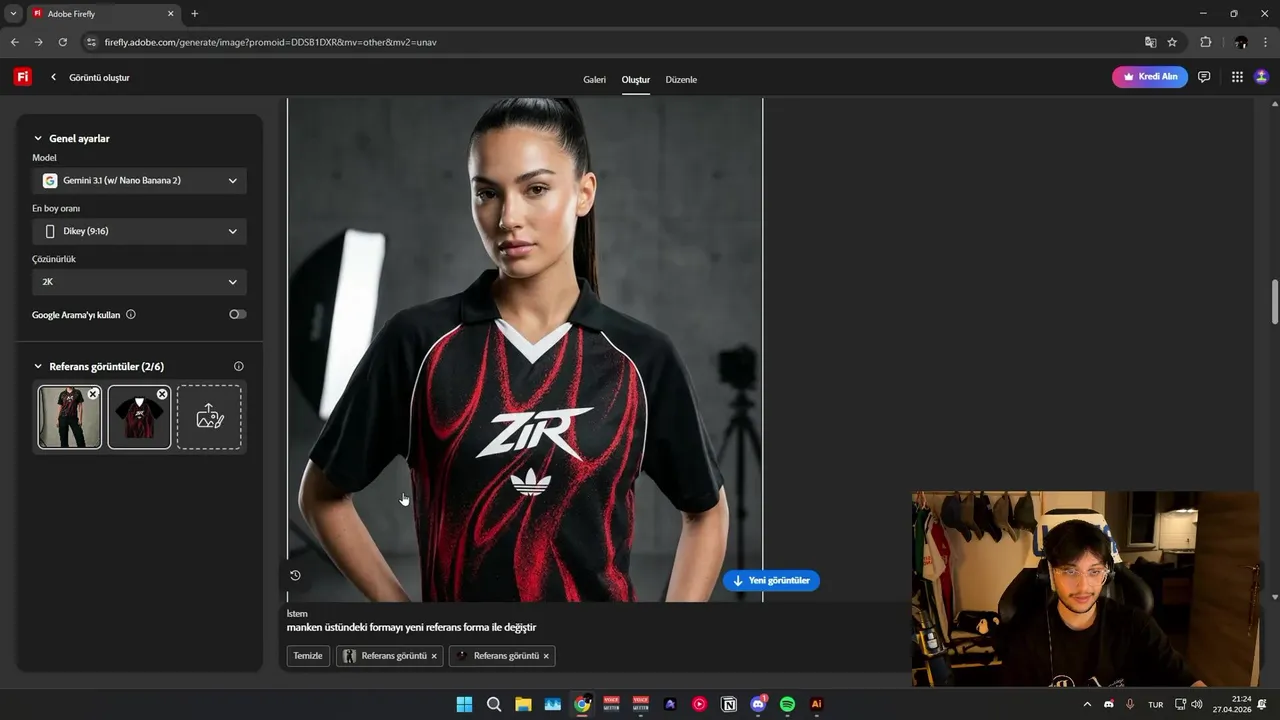Open a new browser tab
Image resolution: width=1280 pixels, height=720 pixels.
[x=195, y=14]
